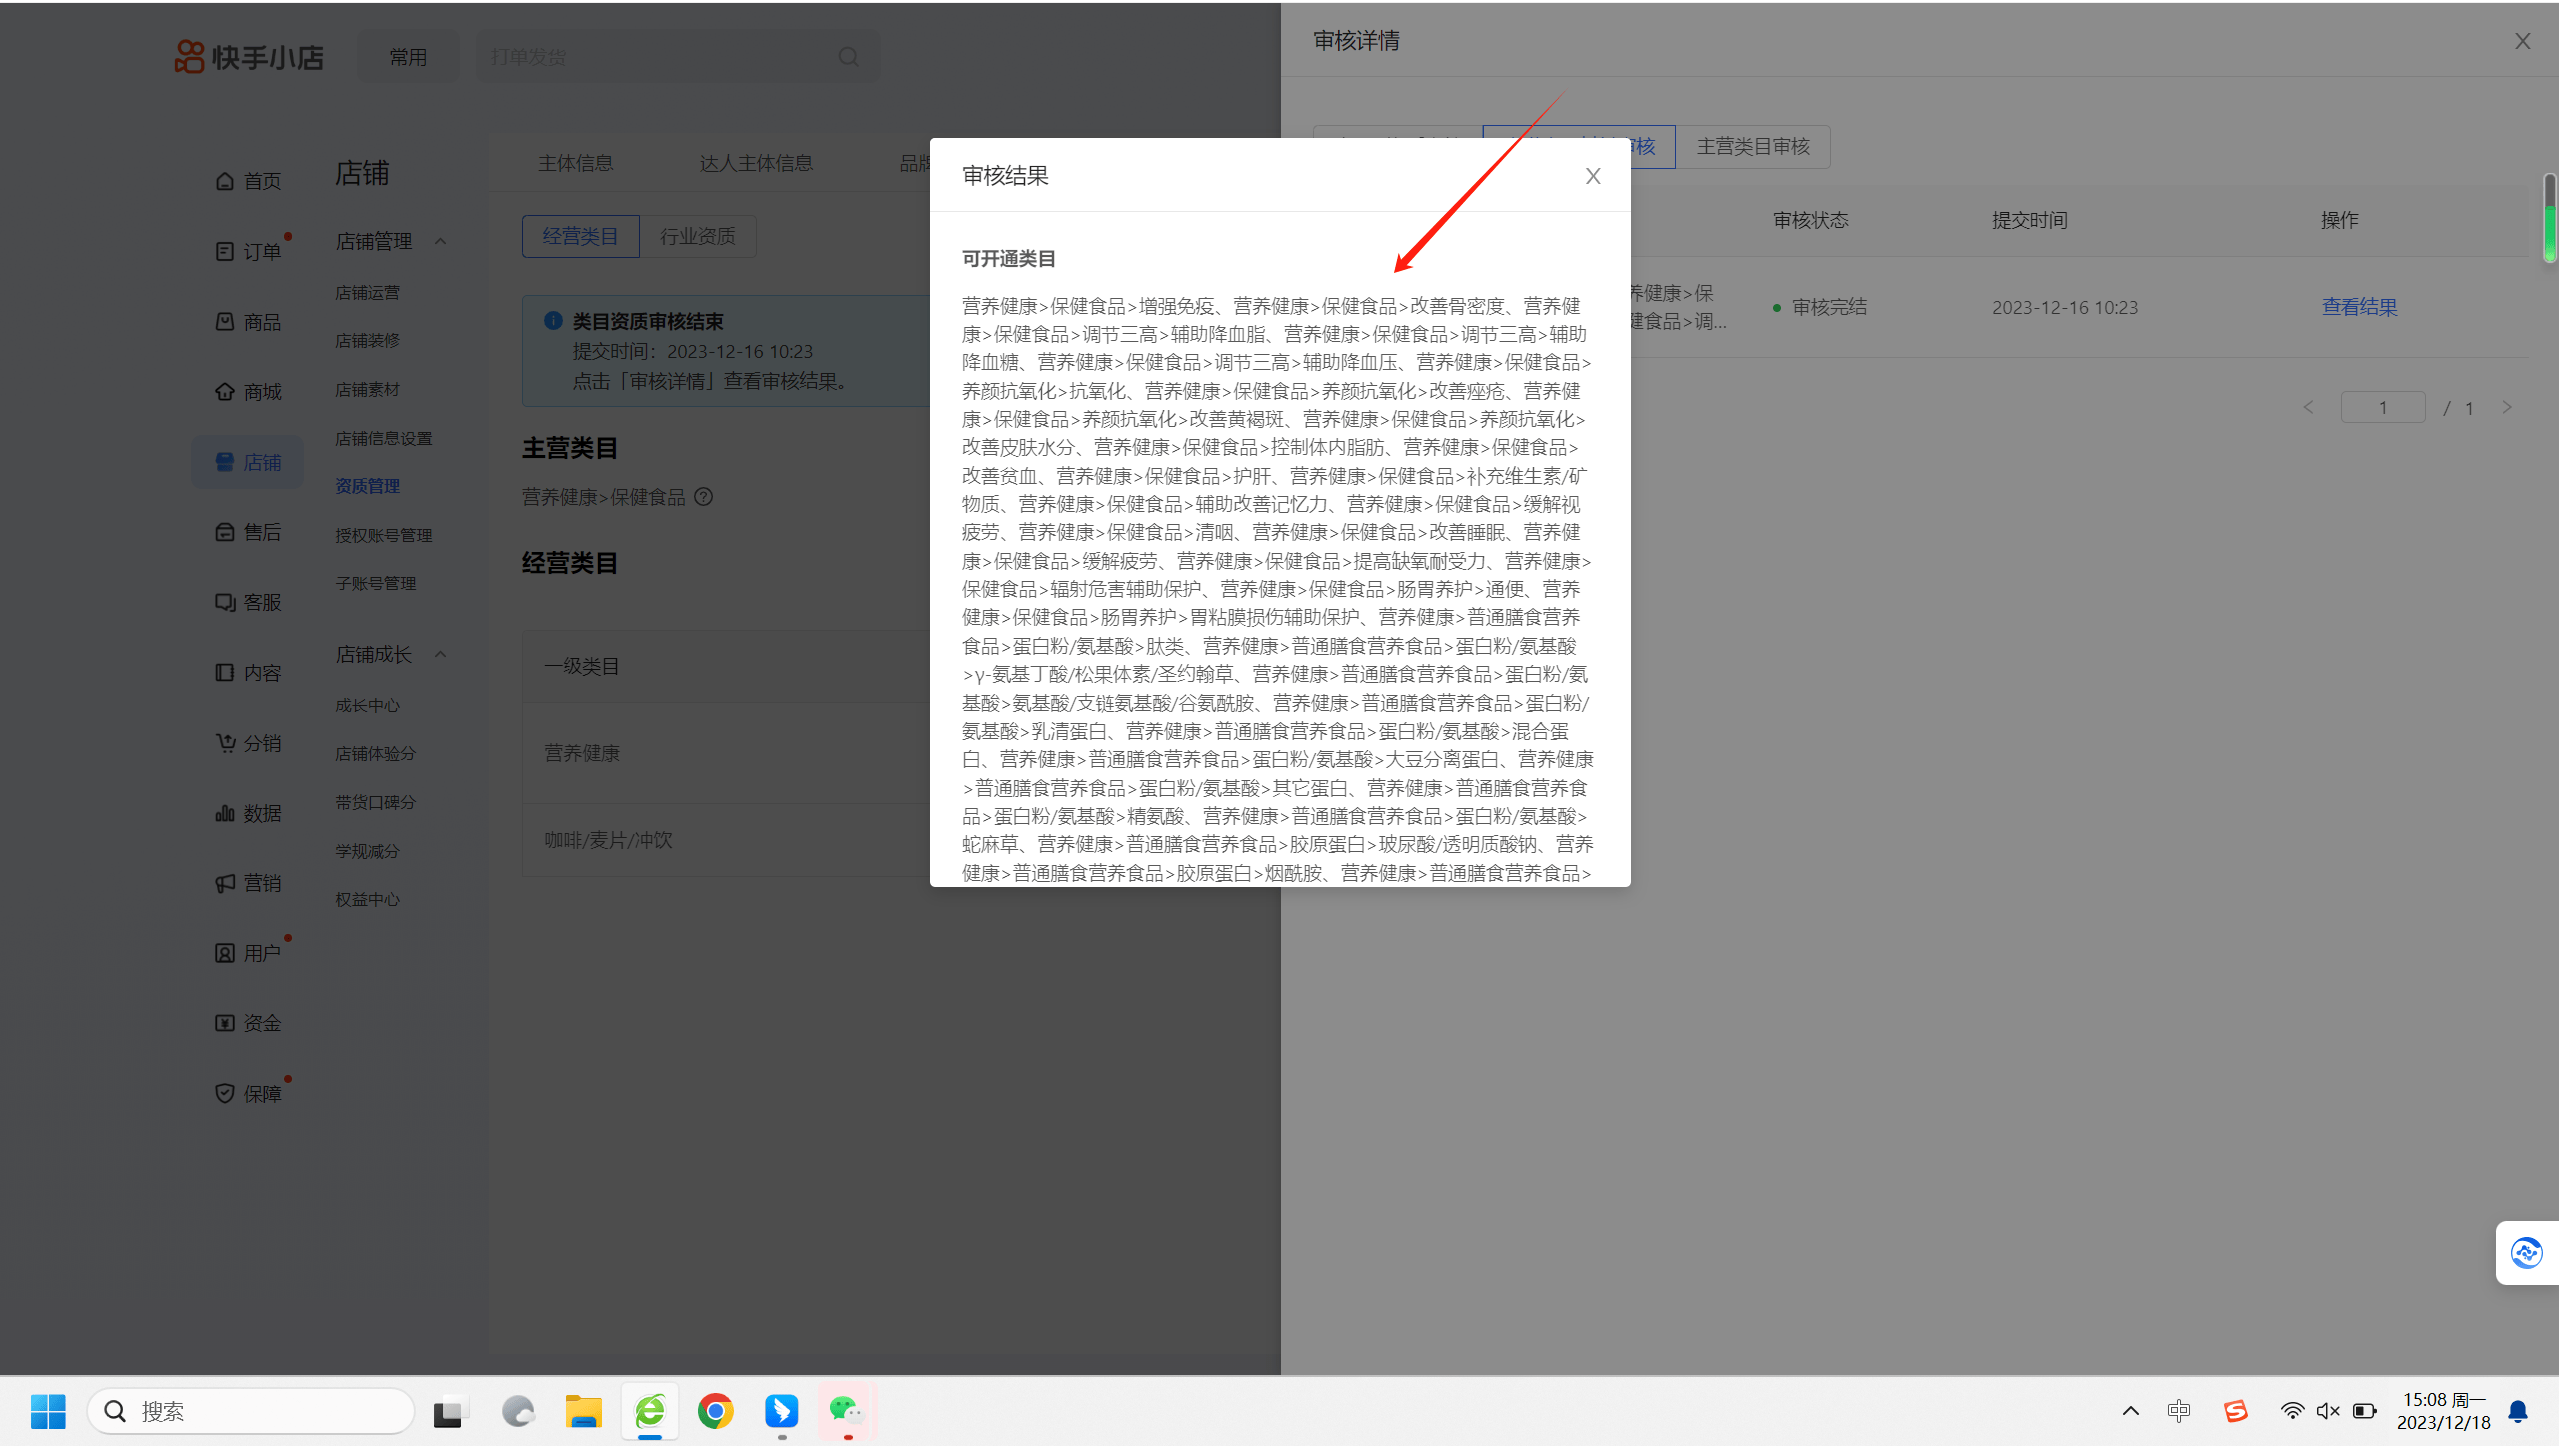Open 查看结果 link in review table
2559x1446 pixels.
[2359, 307]
